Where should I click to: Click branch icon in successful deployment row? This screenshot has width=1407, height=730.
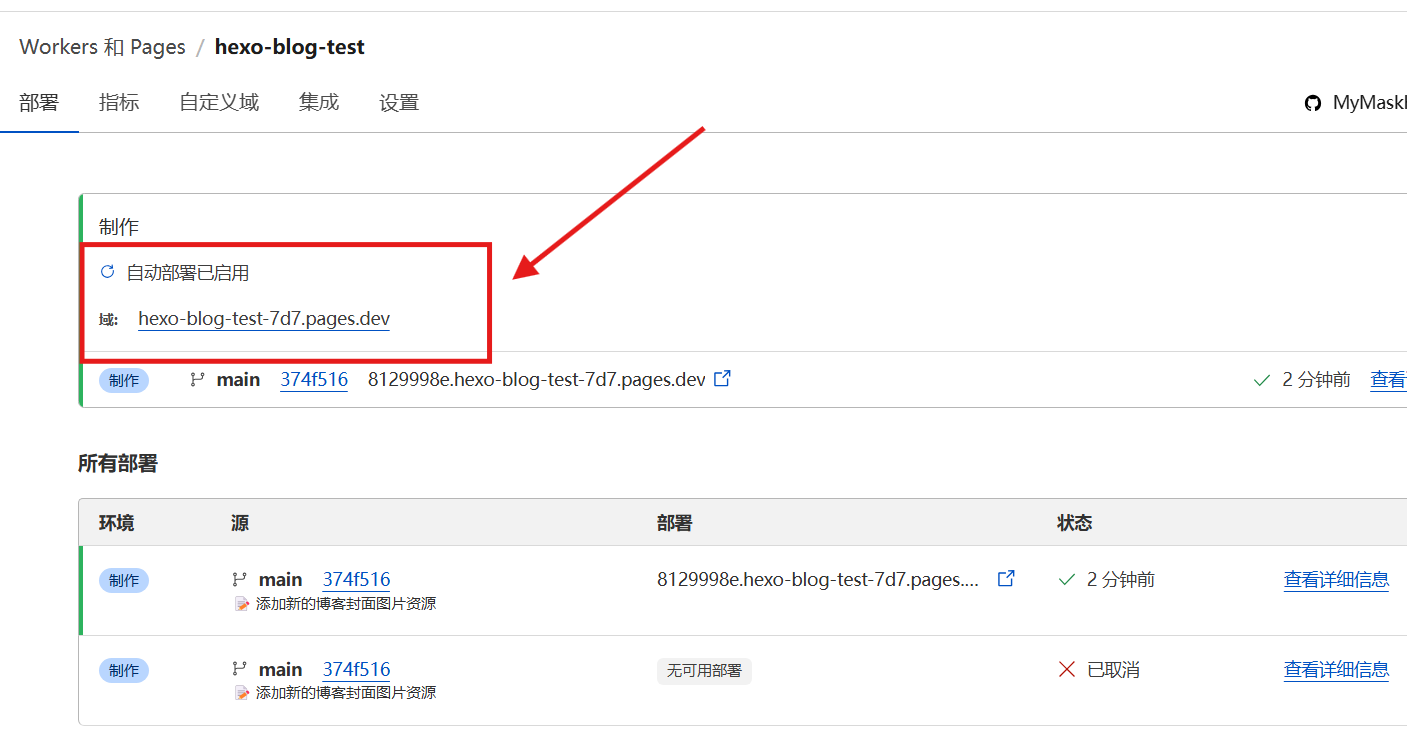[x=239, y=579]
